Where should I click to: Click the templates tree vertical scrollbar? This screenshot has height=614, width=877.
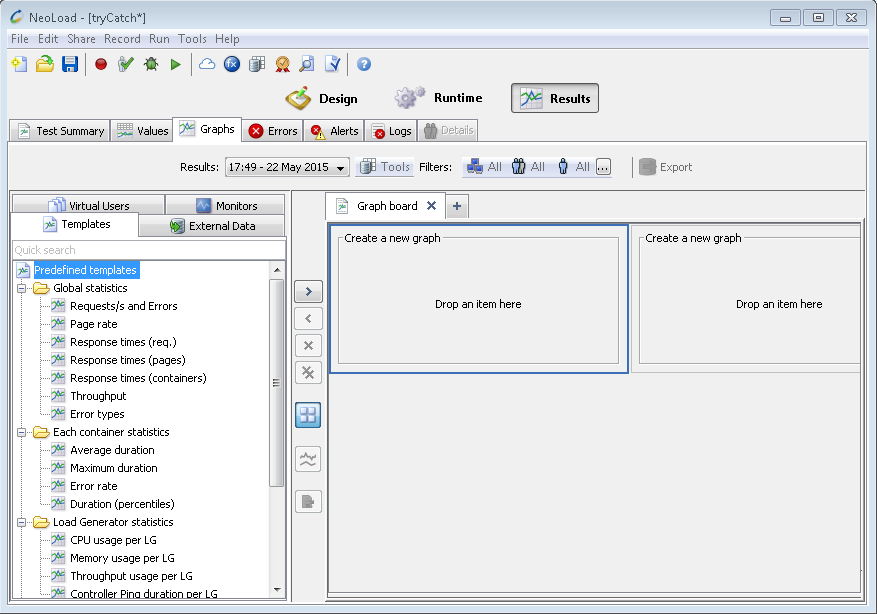coord(277,383)
